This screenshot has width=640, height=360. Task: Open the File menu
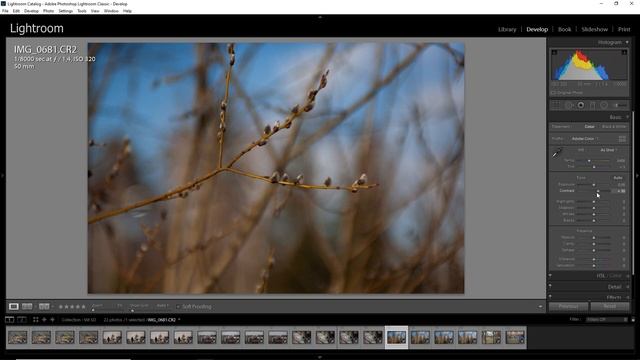(x=5, y=11)
